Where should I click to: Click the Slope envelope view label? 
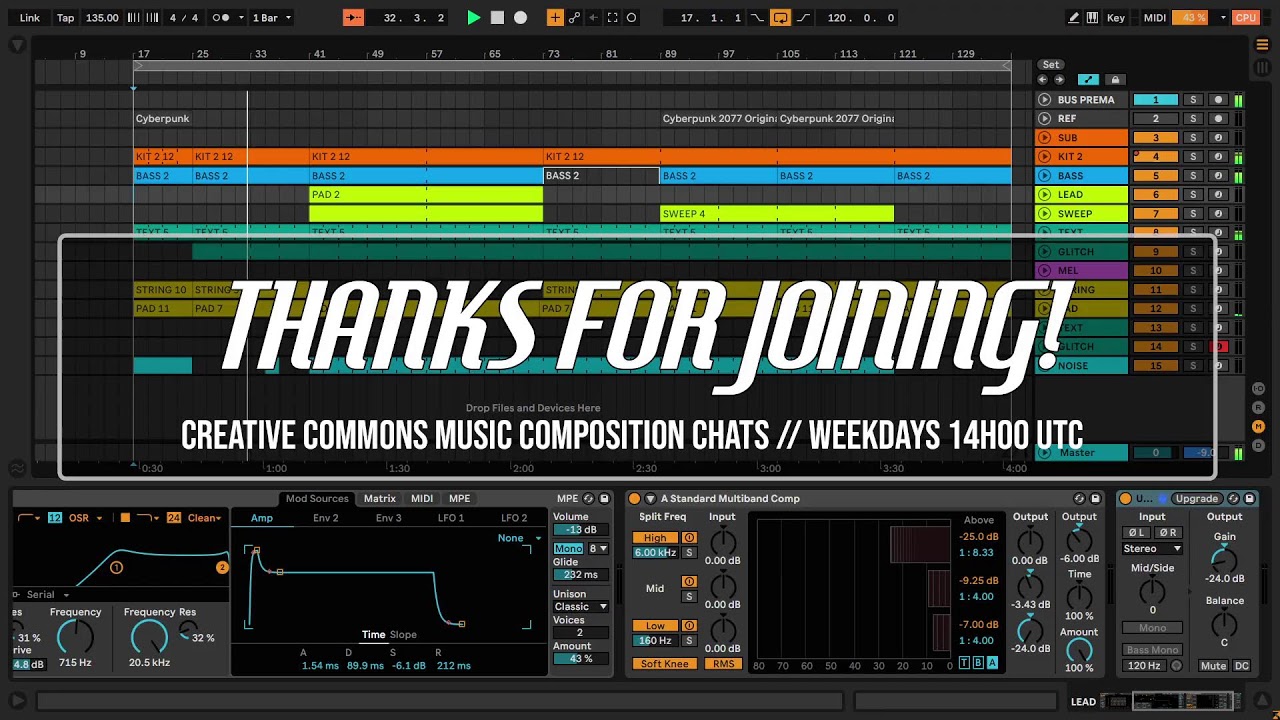click(403, 635)
